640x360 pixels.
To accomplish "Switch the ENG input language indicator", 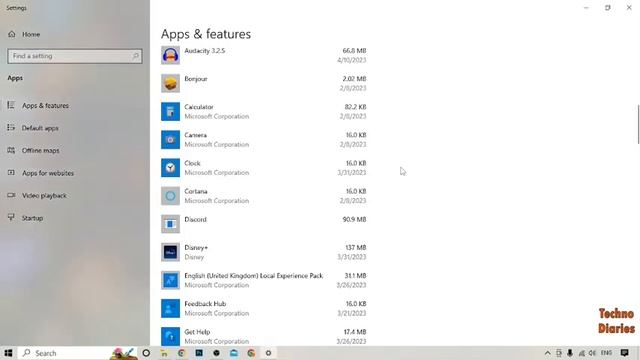I will (607, 353).
